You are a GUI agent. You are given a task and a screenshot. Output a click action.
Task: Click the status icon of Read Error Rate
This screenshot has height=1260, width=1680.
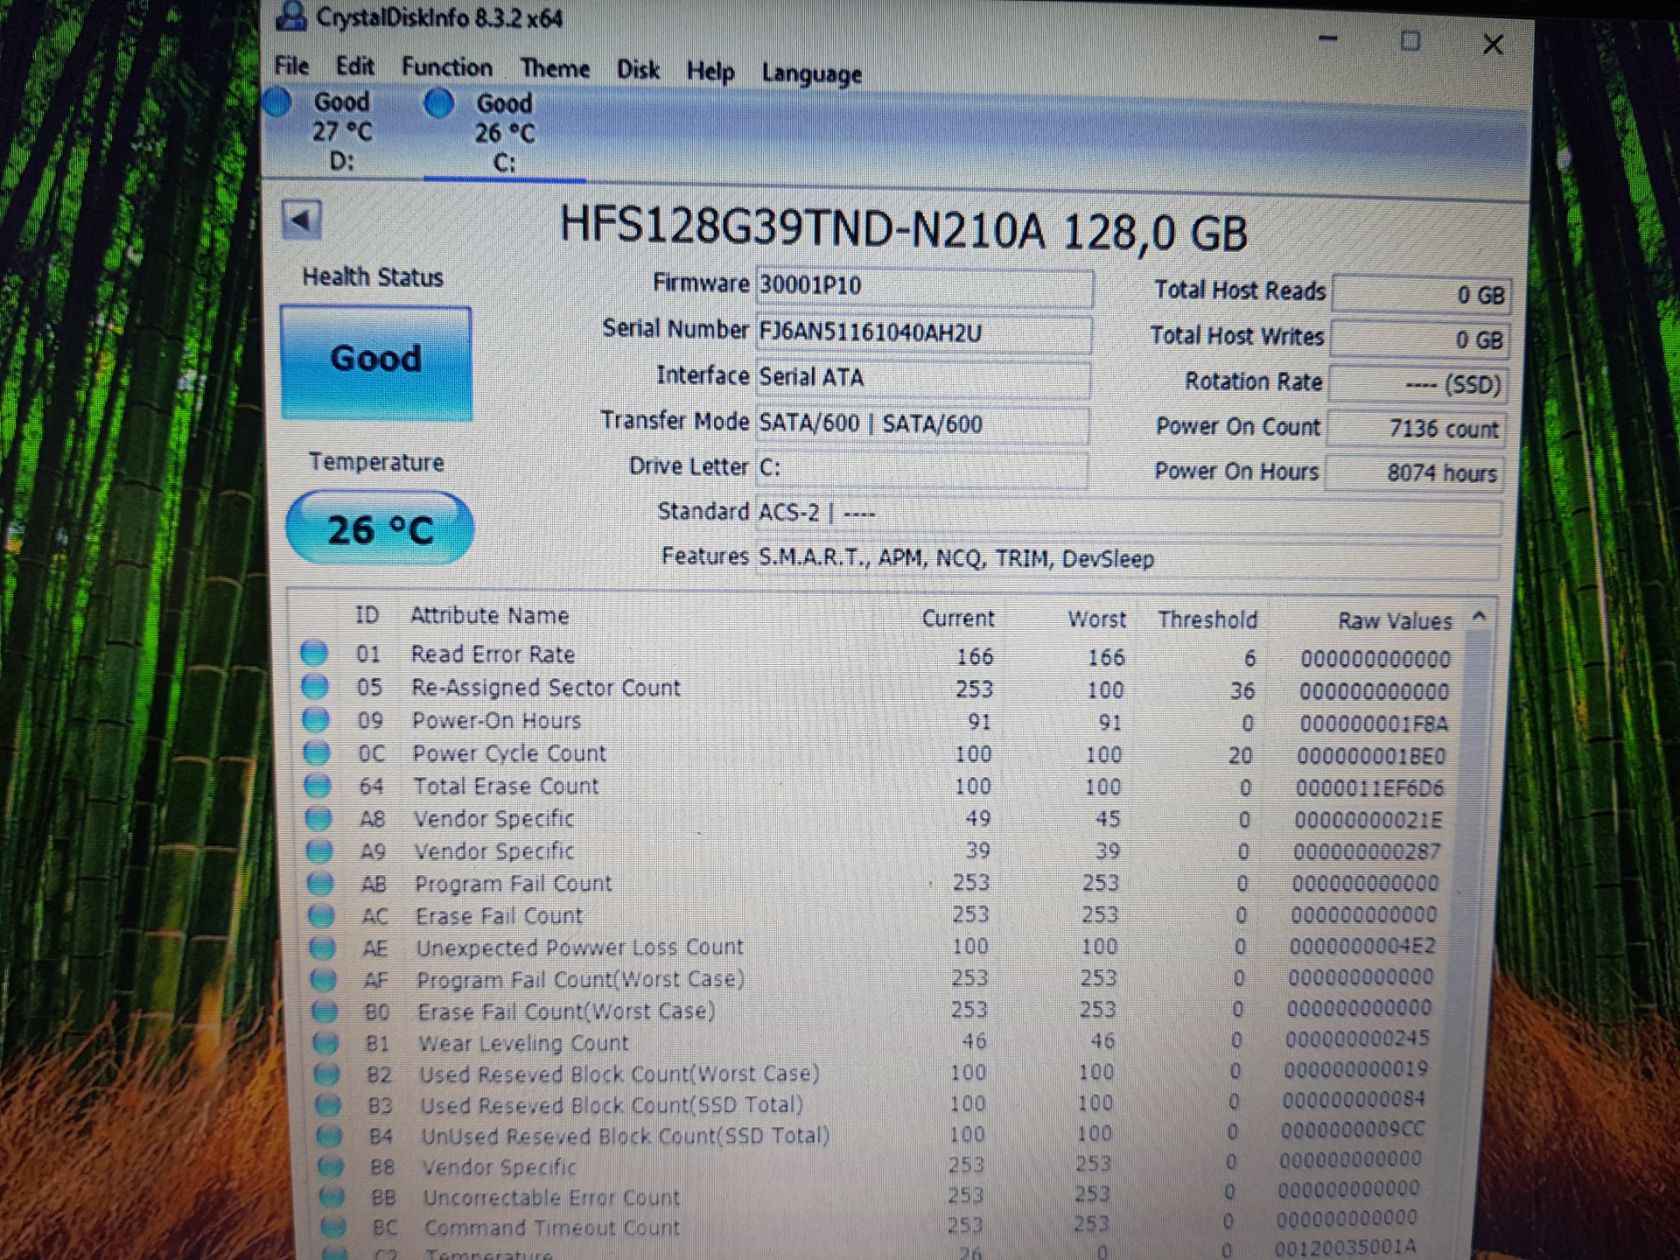click(314, 653)
